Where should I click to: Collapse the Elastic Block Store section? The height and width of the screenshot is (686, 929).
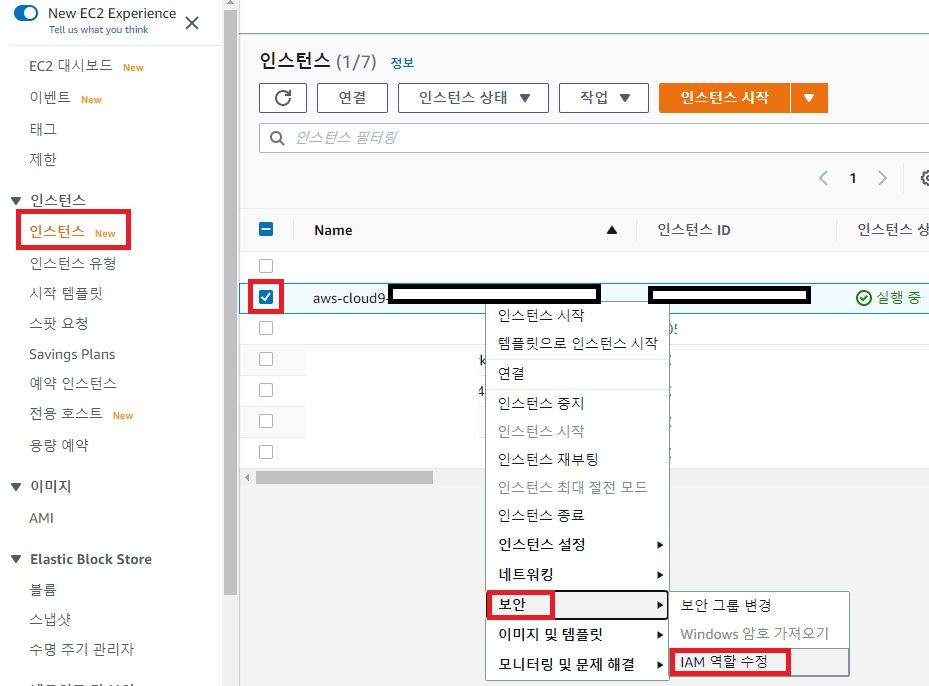[x=16, y=559]
